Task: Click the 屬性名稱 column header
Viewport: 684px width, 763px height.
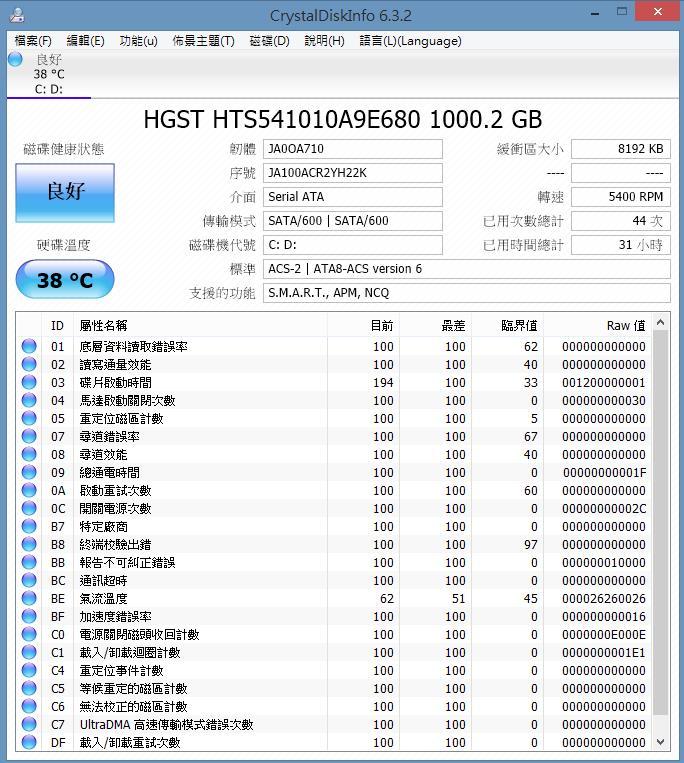Action: [200, 325]
